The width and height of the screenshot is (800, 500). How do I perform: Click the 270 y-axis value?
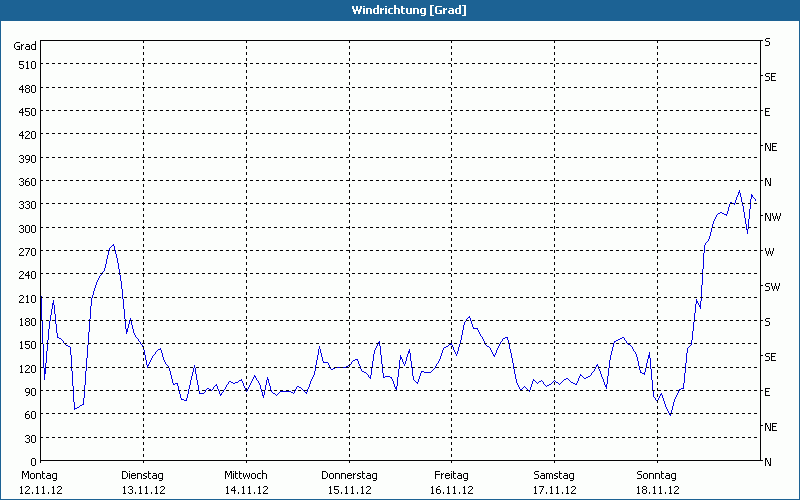[28, 252]
